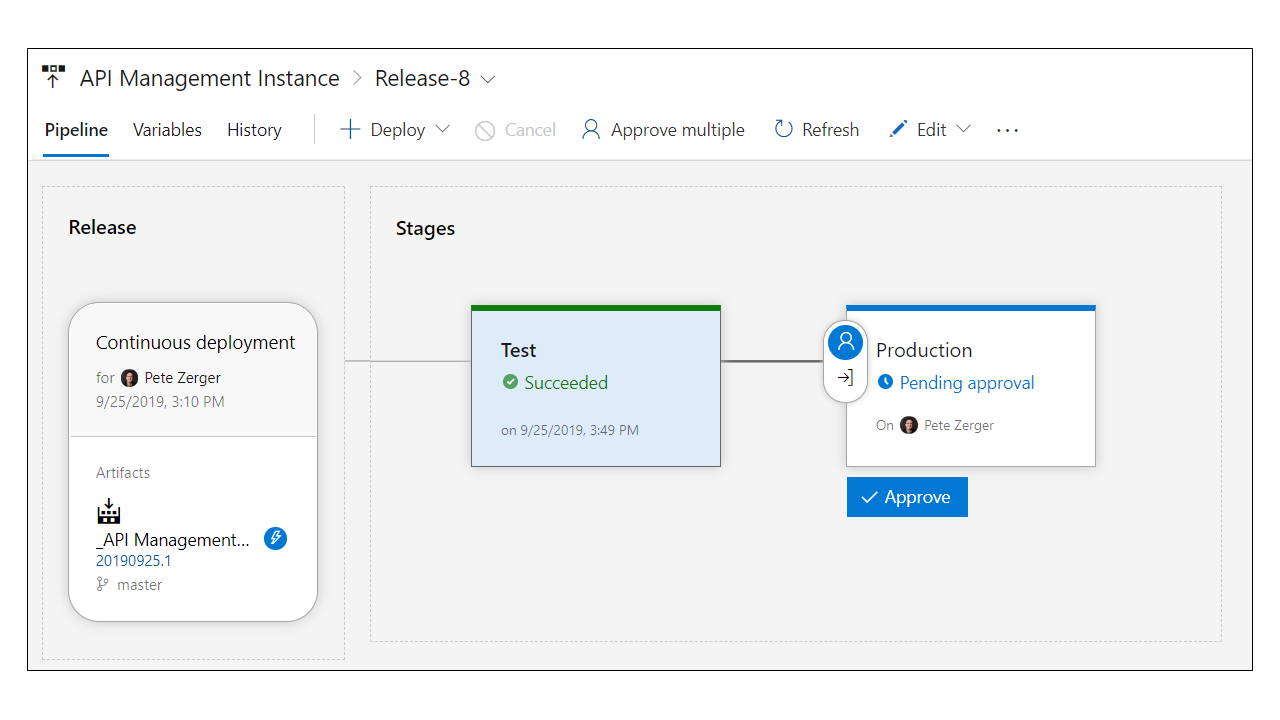
Task: Click the blue Approve button
Action: [x=907, y=497]
